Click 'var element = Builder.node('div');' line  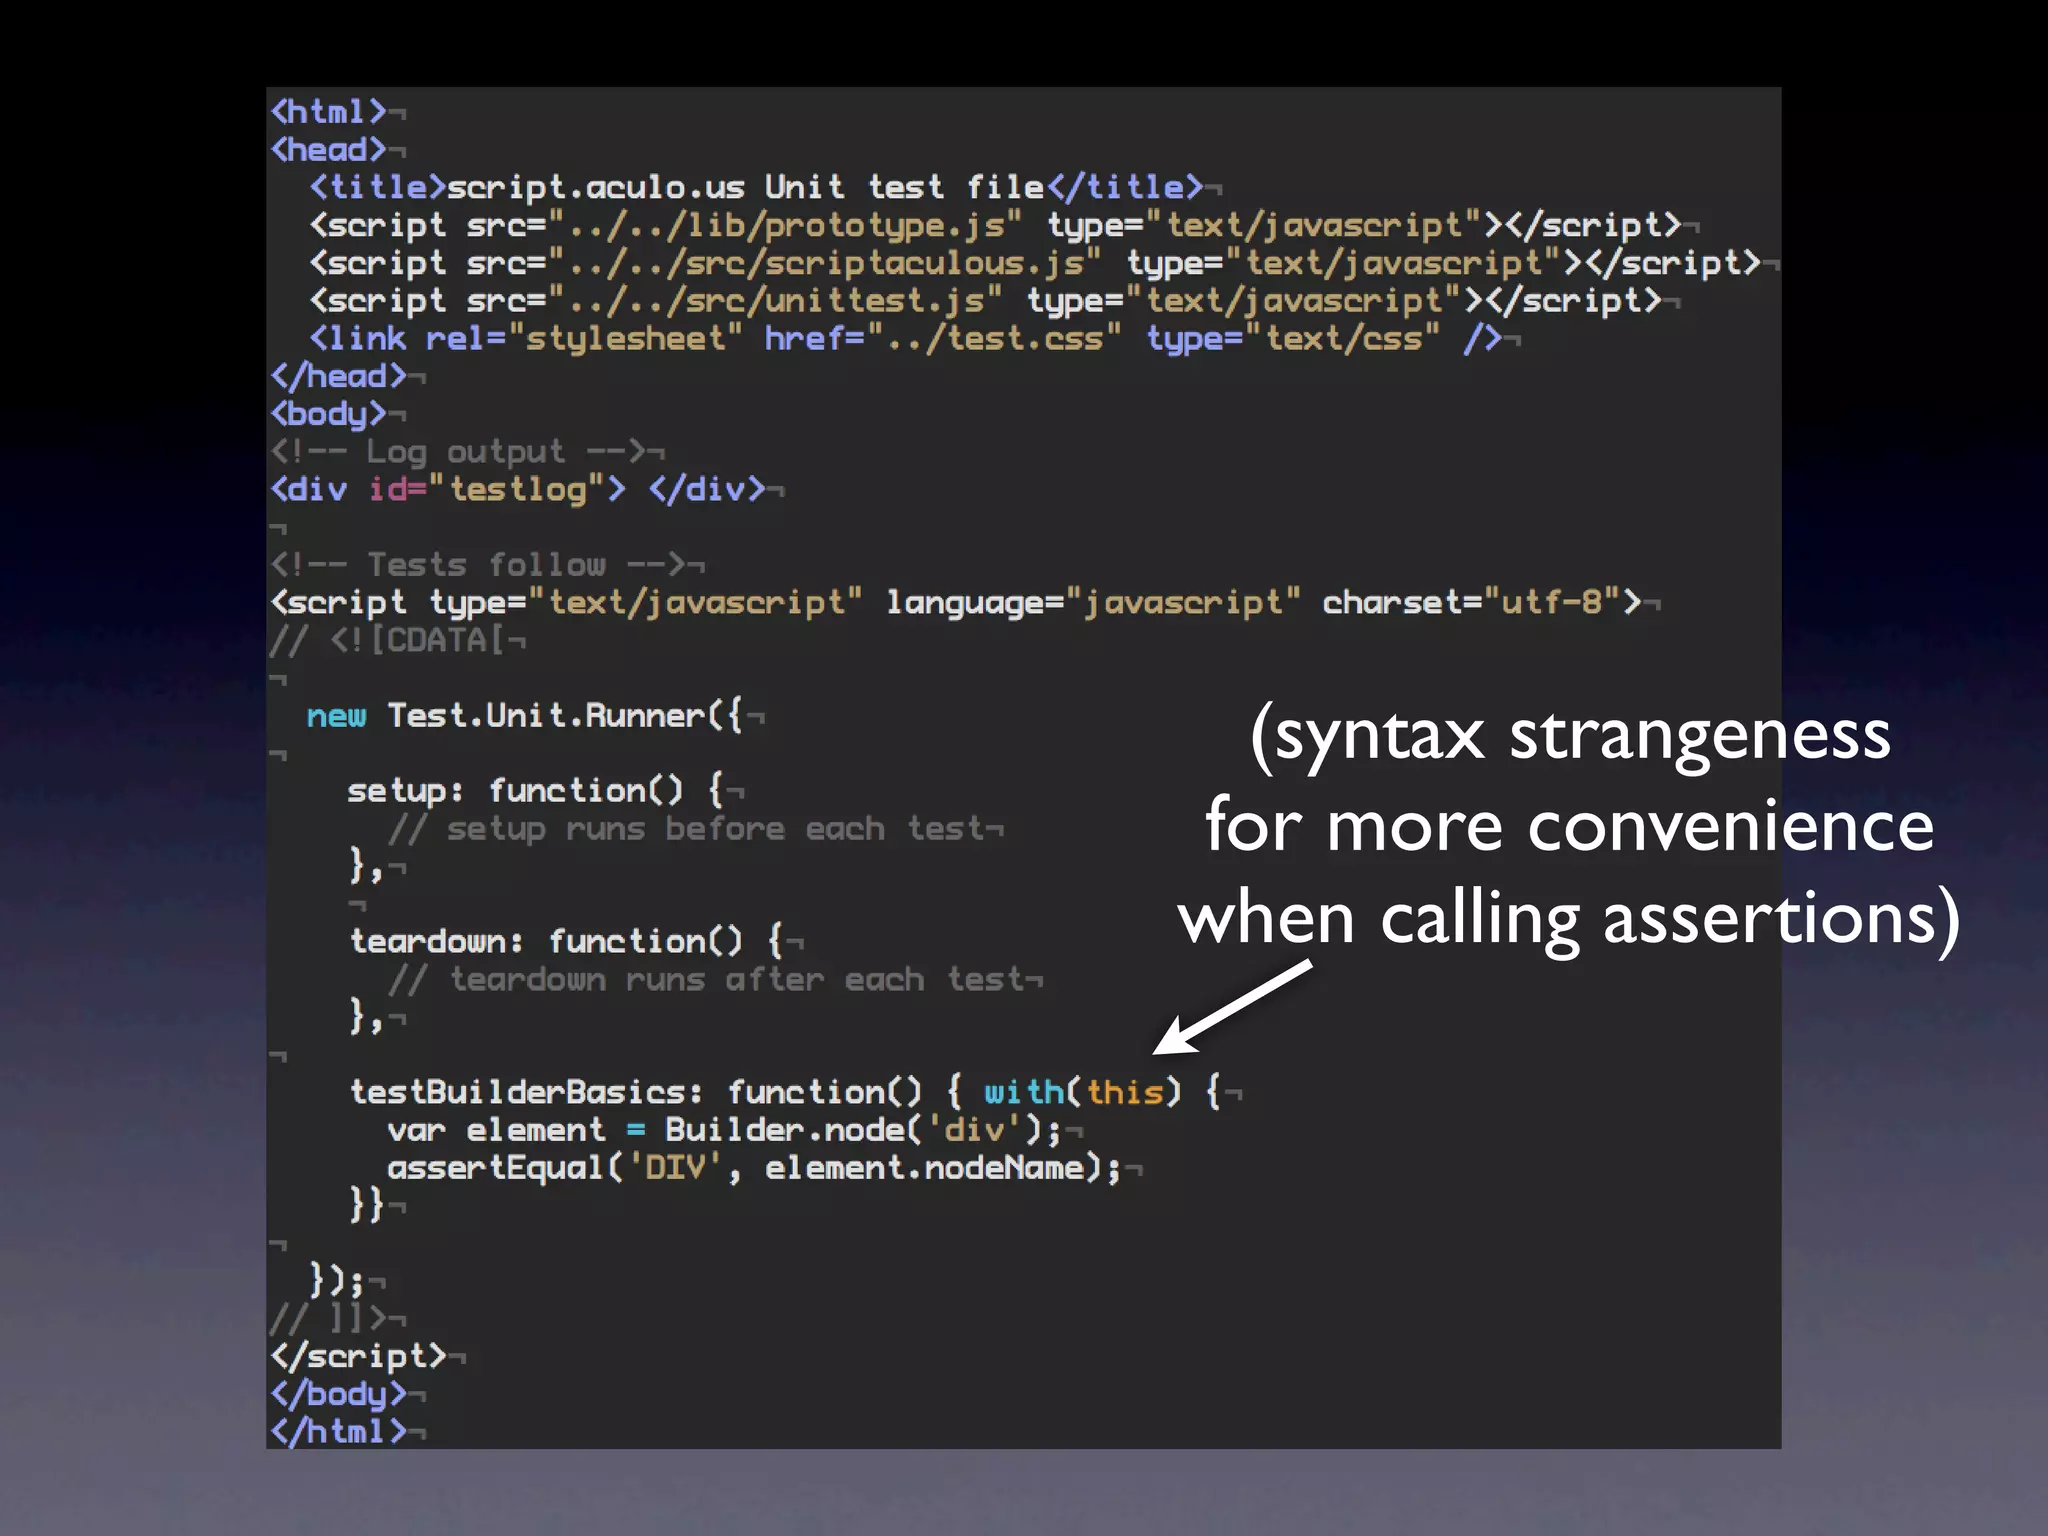pyautogui.click(x=725, y=1130)
